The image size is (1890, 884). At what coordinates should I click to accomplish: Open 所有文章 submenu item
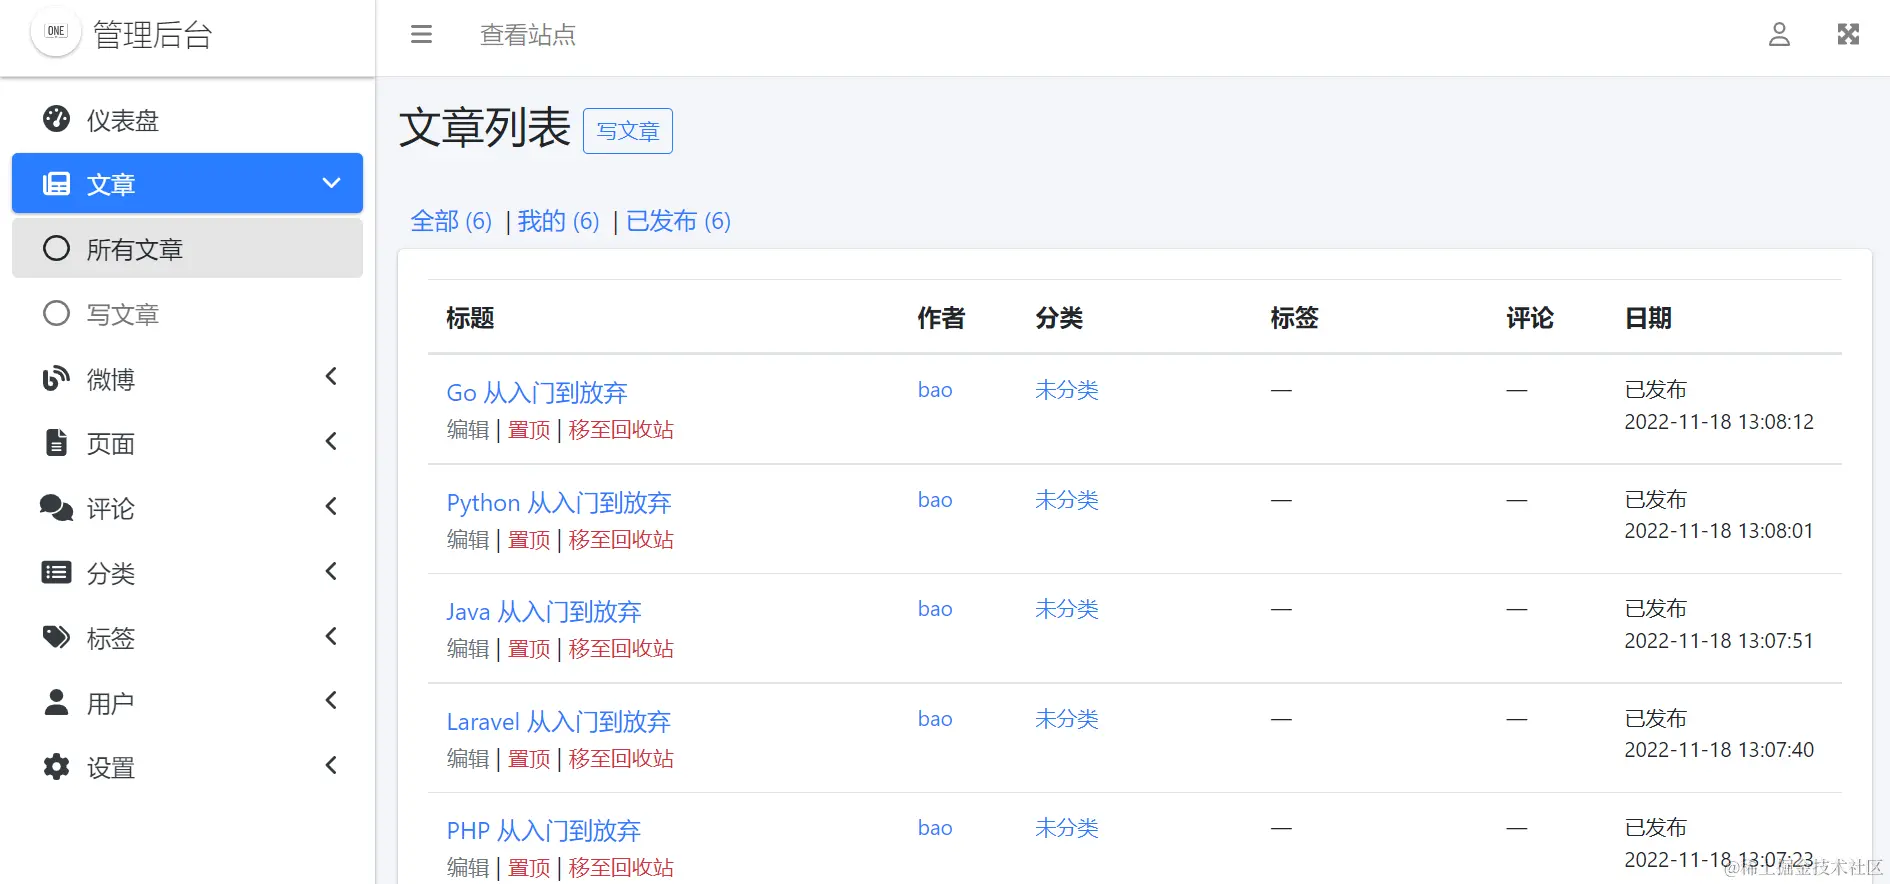(x=187, y=249)
